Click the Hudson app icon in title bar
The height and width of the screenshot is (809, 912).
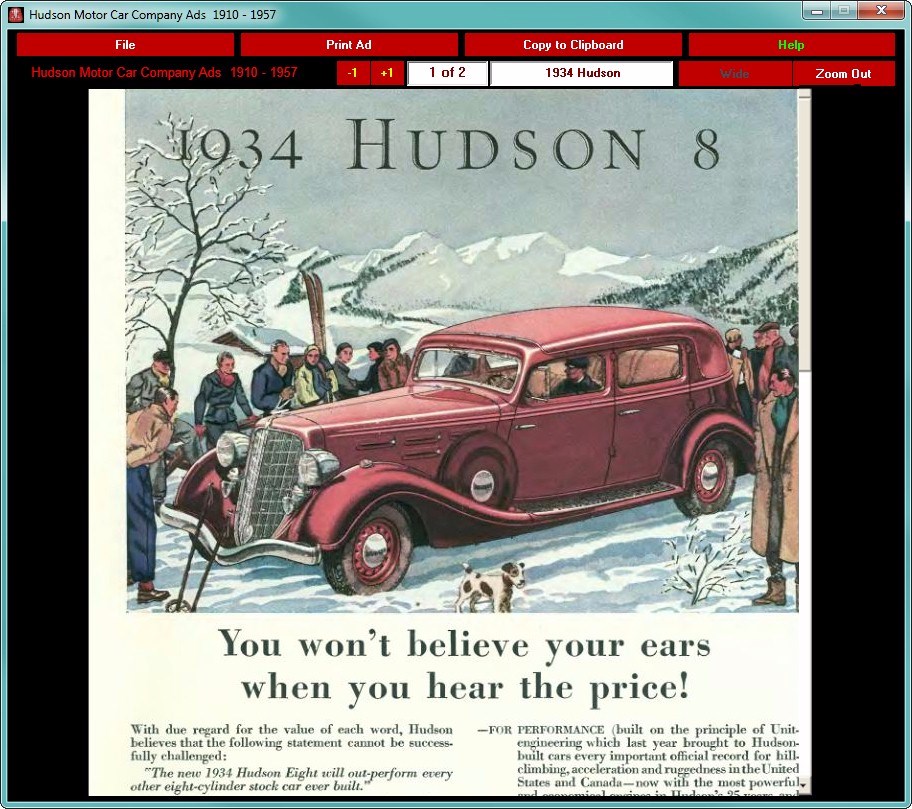(16, 14)
